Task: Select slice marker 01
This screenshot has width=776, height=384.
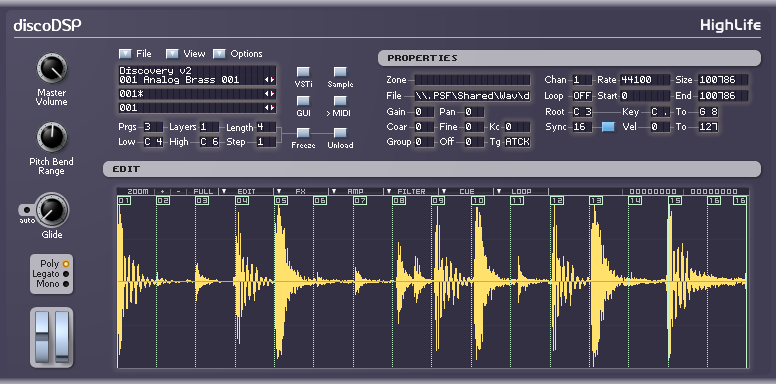Action: [124, 200]
